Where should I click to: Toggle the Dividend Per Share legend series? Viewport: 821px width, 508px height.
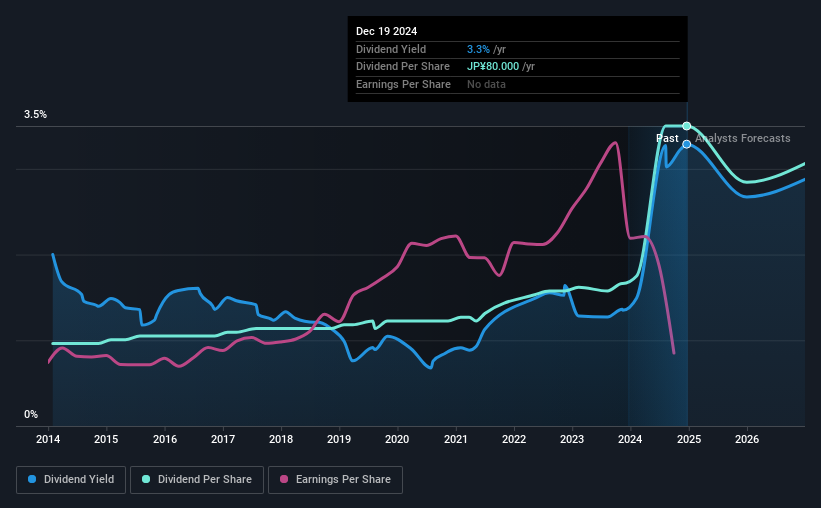[197, 480]
